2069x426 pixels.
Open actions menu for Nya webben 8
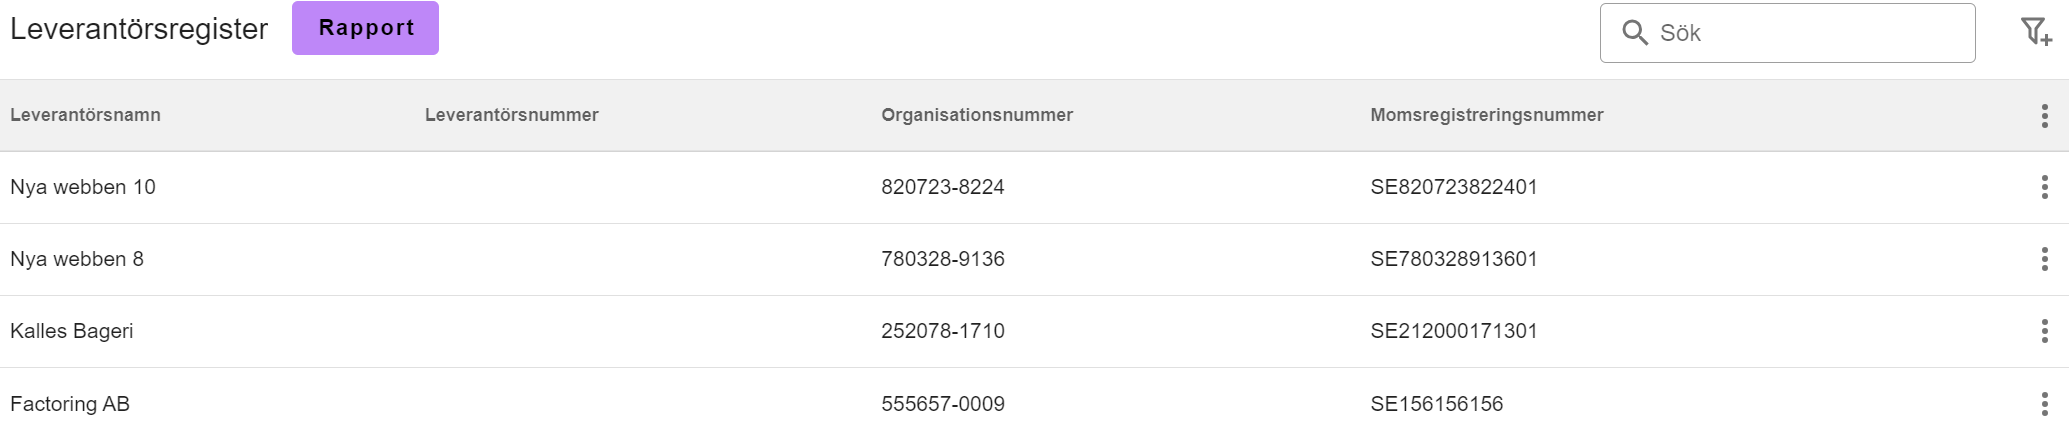click(x=2044, y=259)
